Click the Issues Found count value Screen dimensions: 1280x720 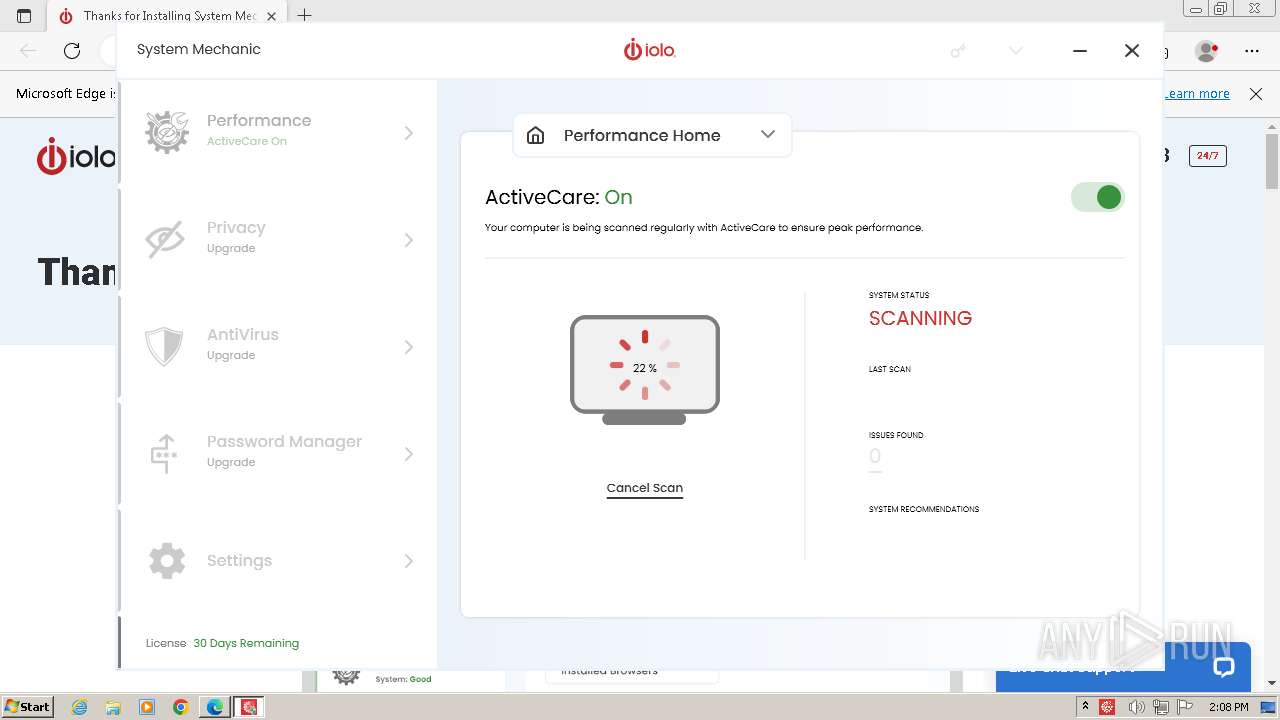tap(875, 457)
